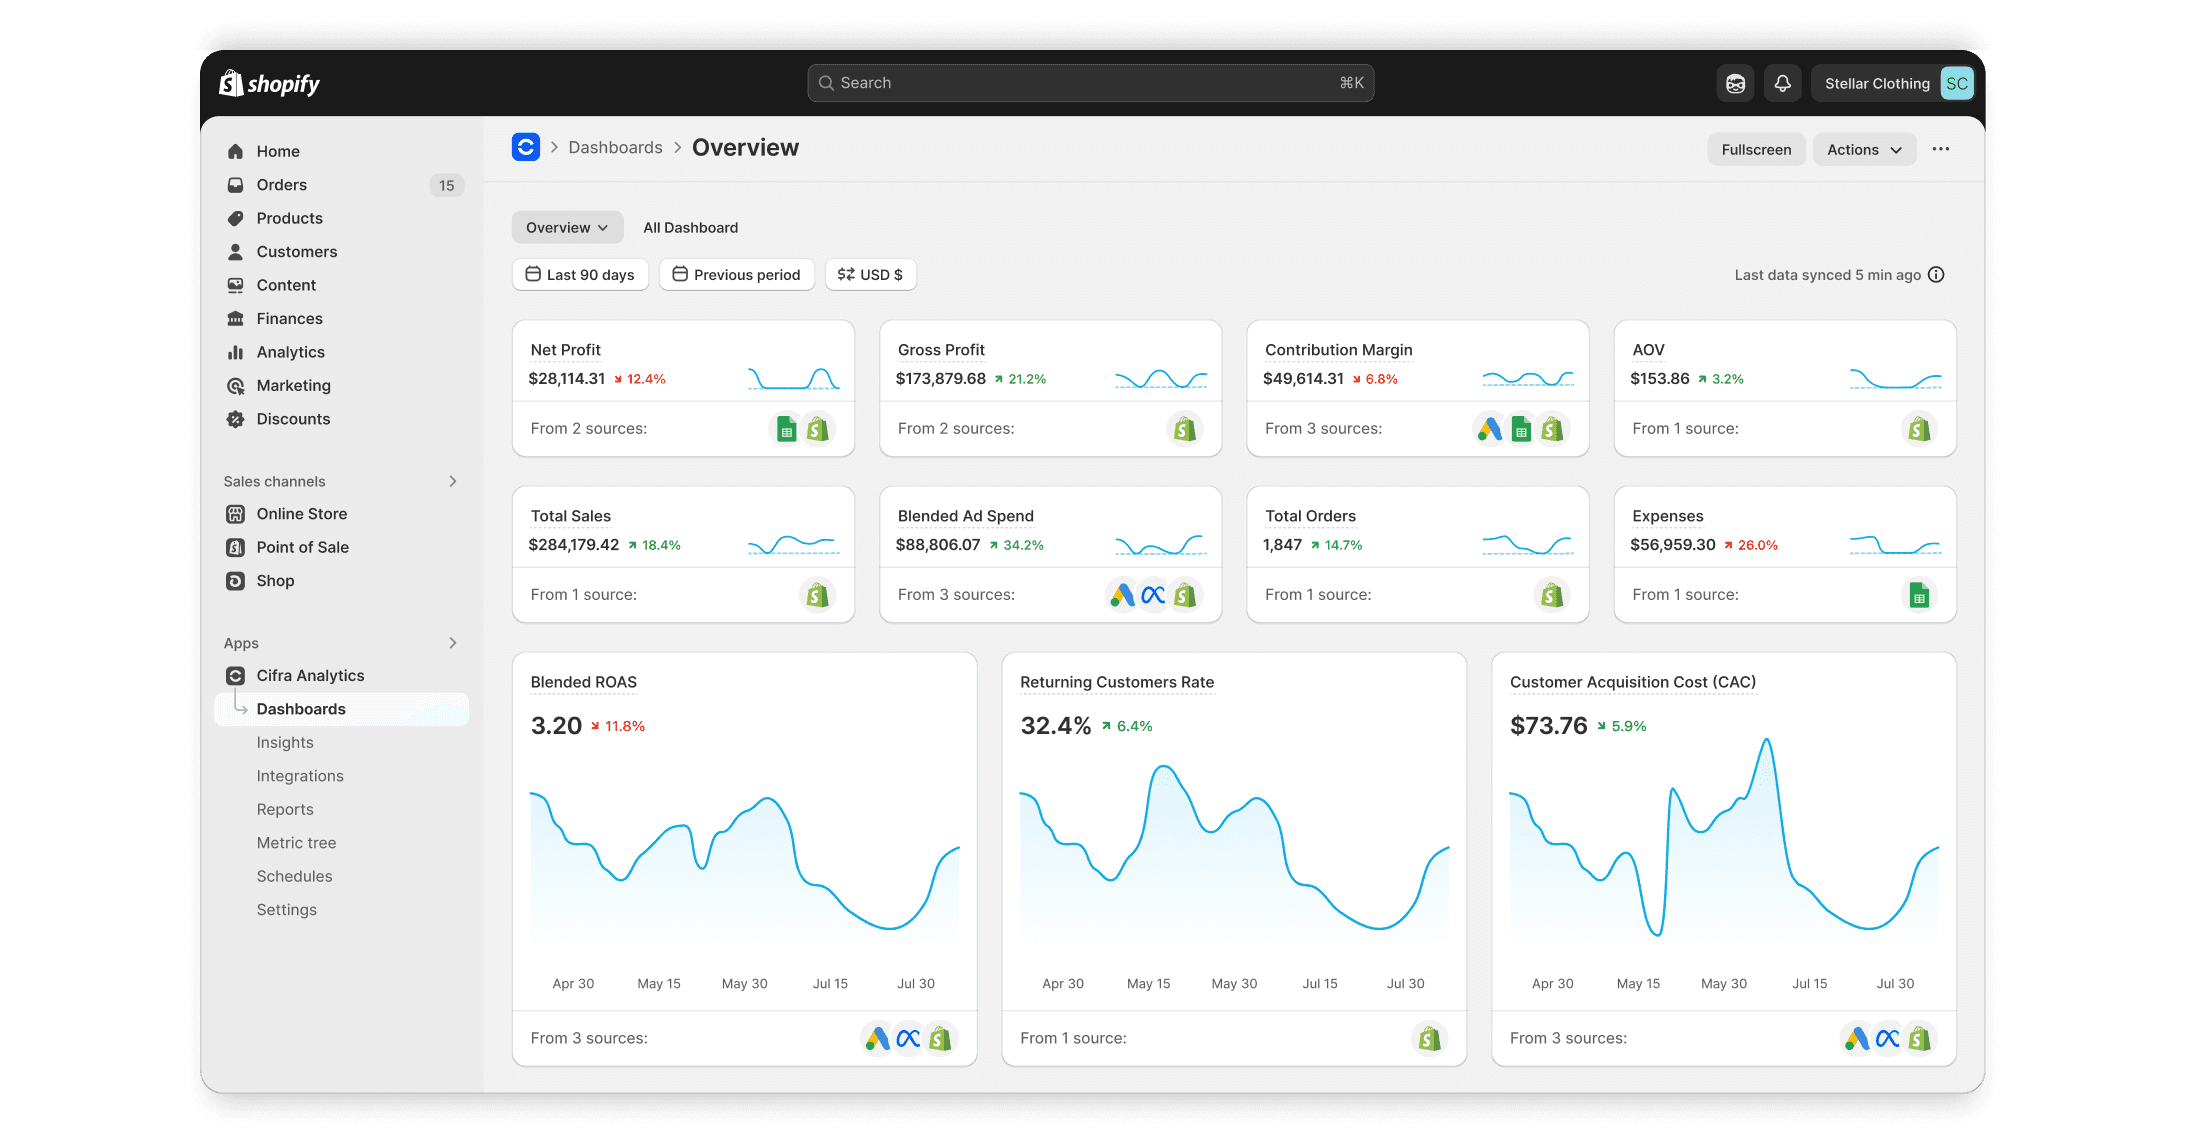Open the Actions dropdown menu
The image size is (2187, 1144).
pyautogui.click(x=1864, y=150)
